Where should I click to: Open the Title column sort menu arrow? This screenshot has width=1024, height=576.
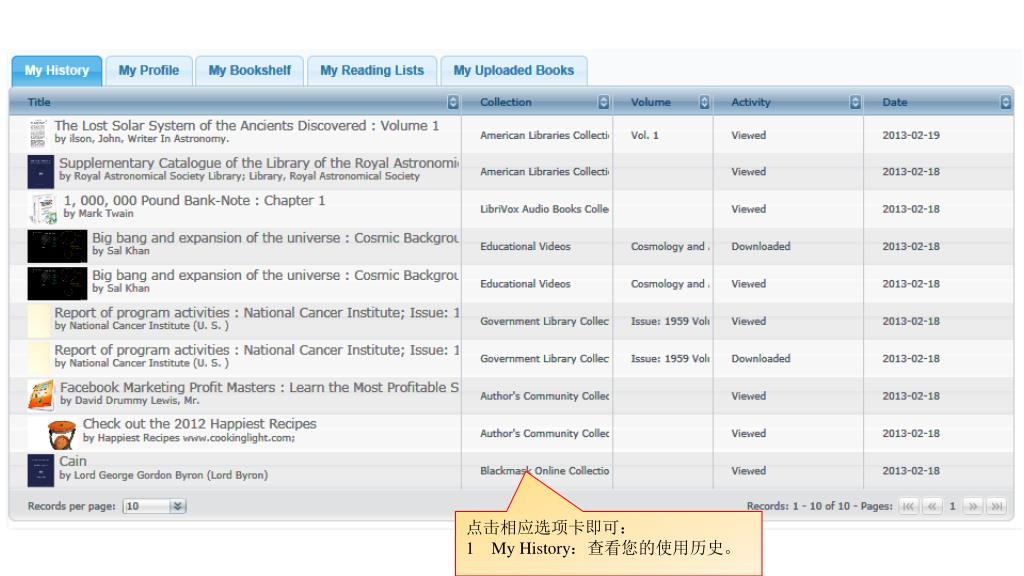[453, 102]
